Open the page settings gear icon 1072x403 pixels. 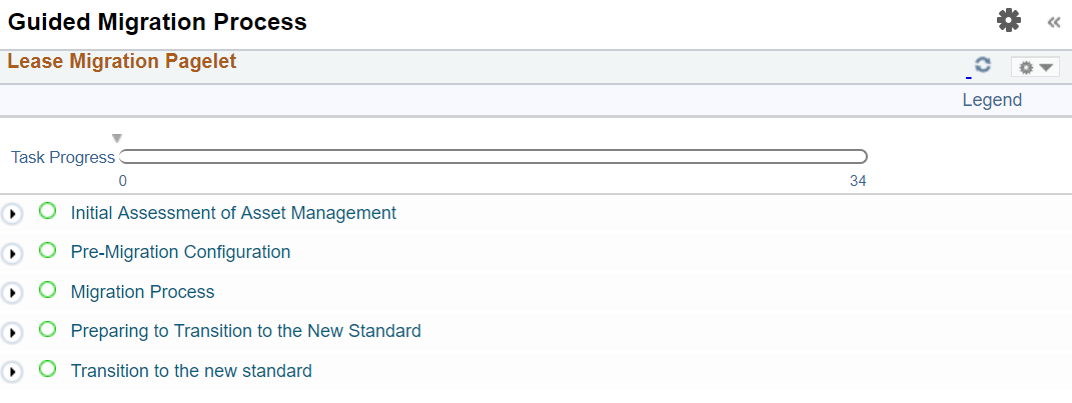click(1009, 20)
